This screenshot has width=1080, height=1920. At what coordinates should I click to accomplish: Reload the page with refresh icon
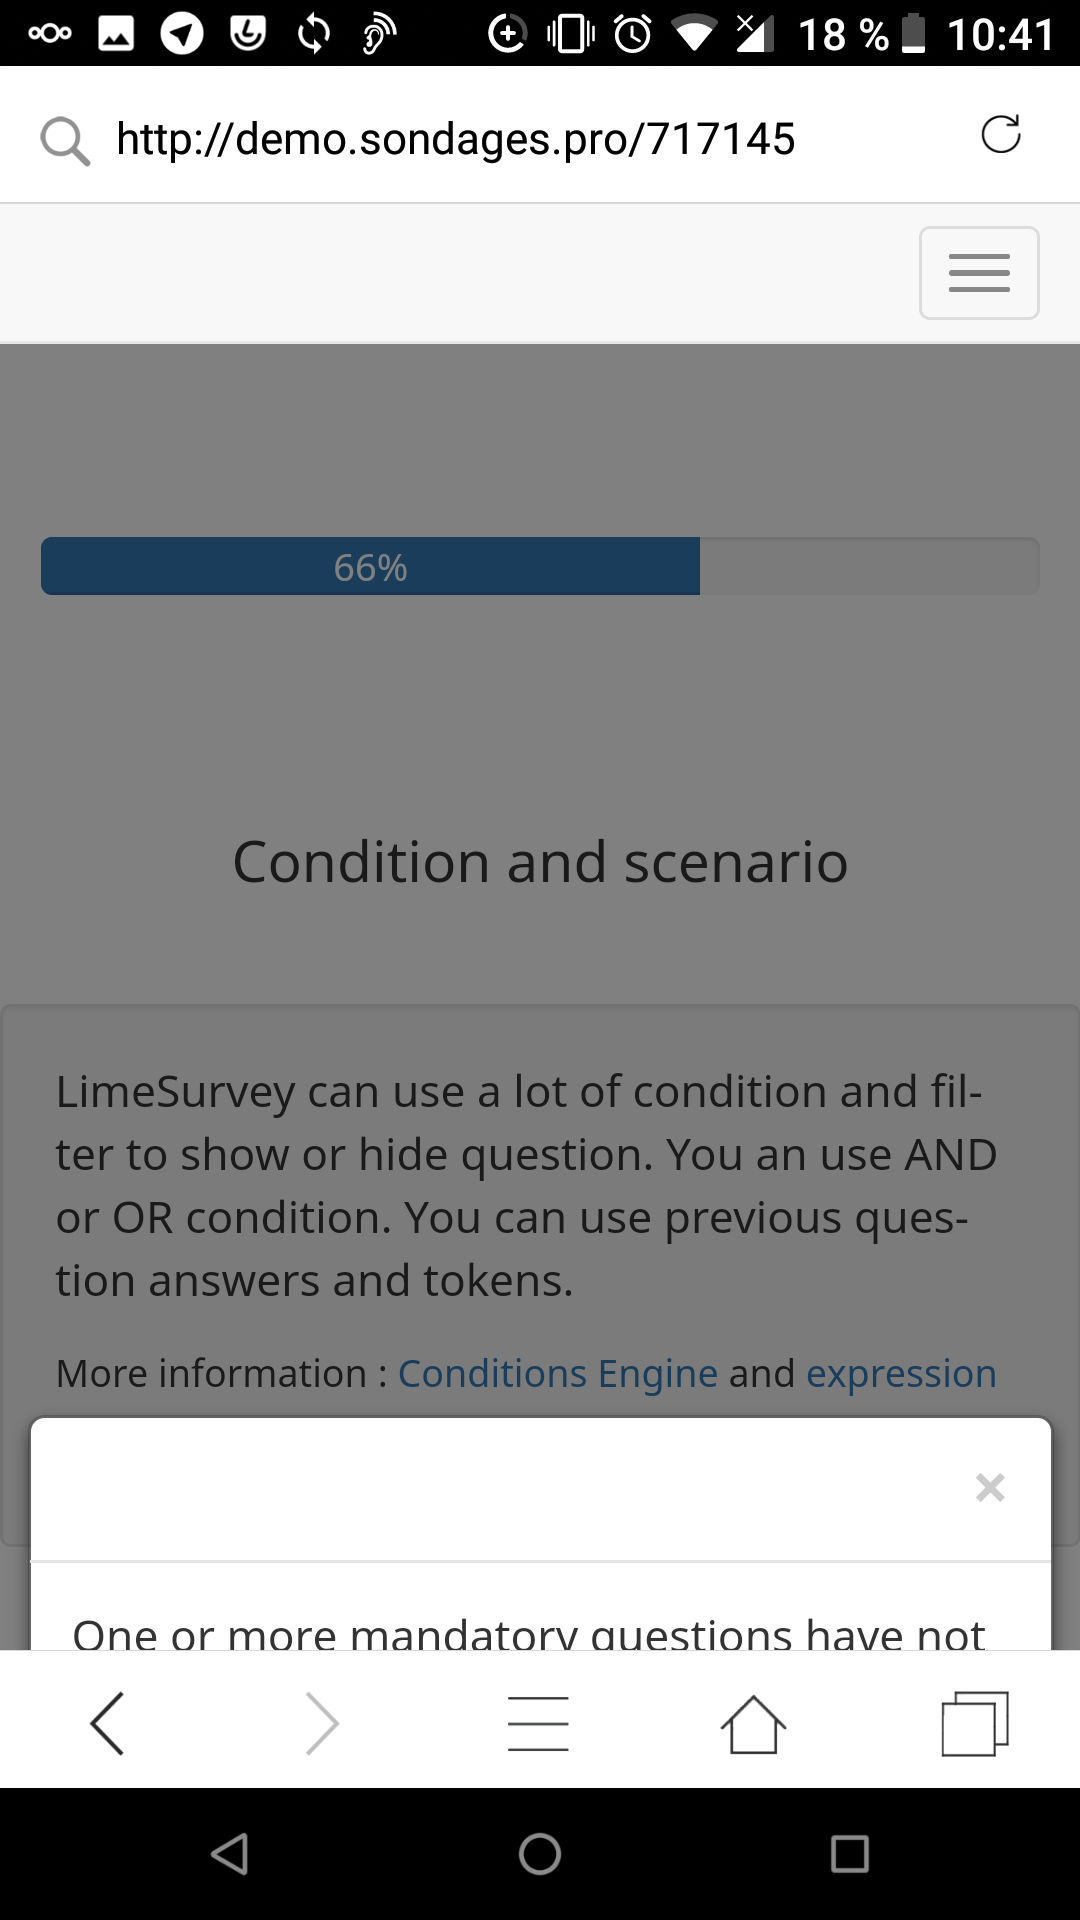point(1000,134)
